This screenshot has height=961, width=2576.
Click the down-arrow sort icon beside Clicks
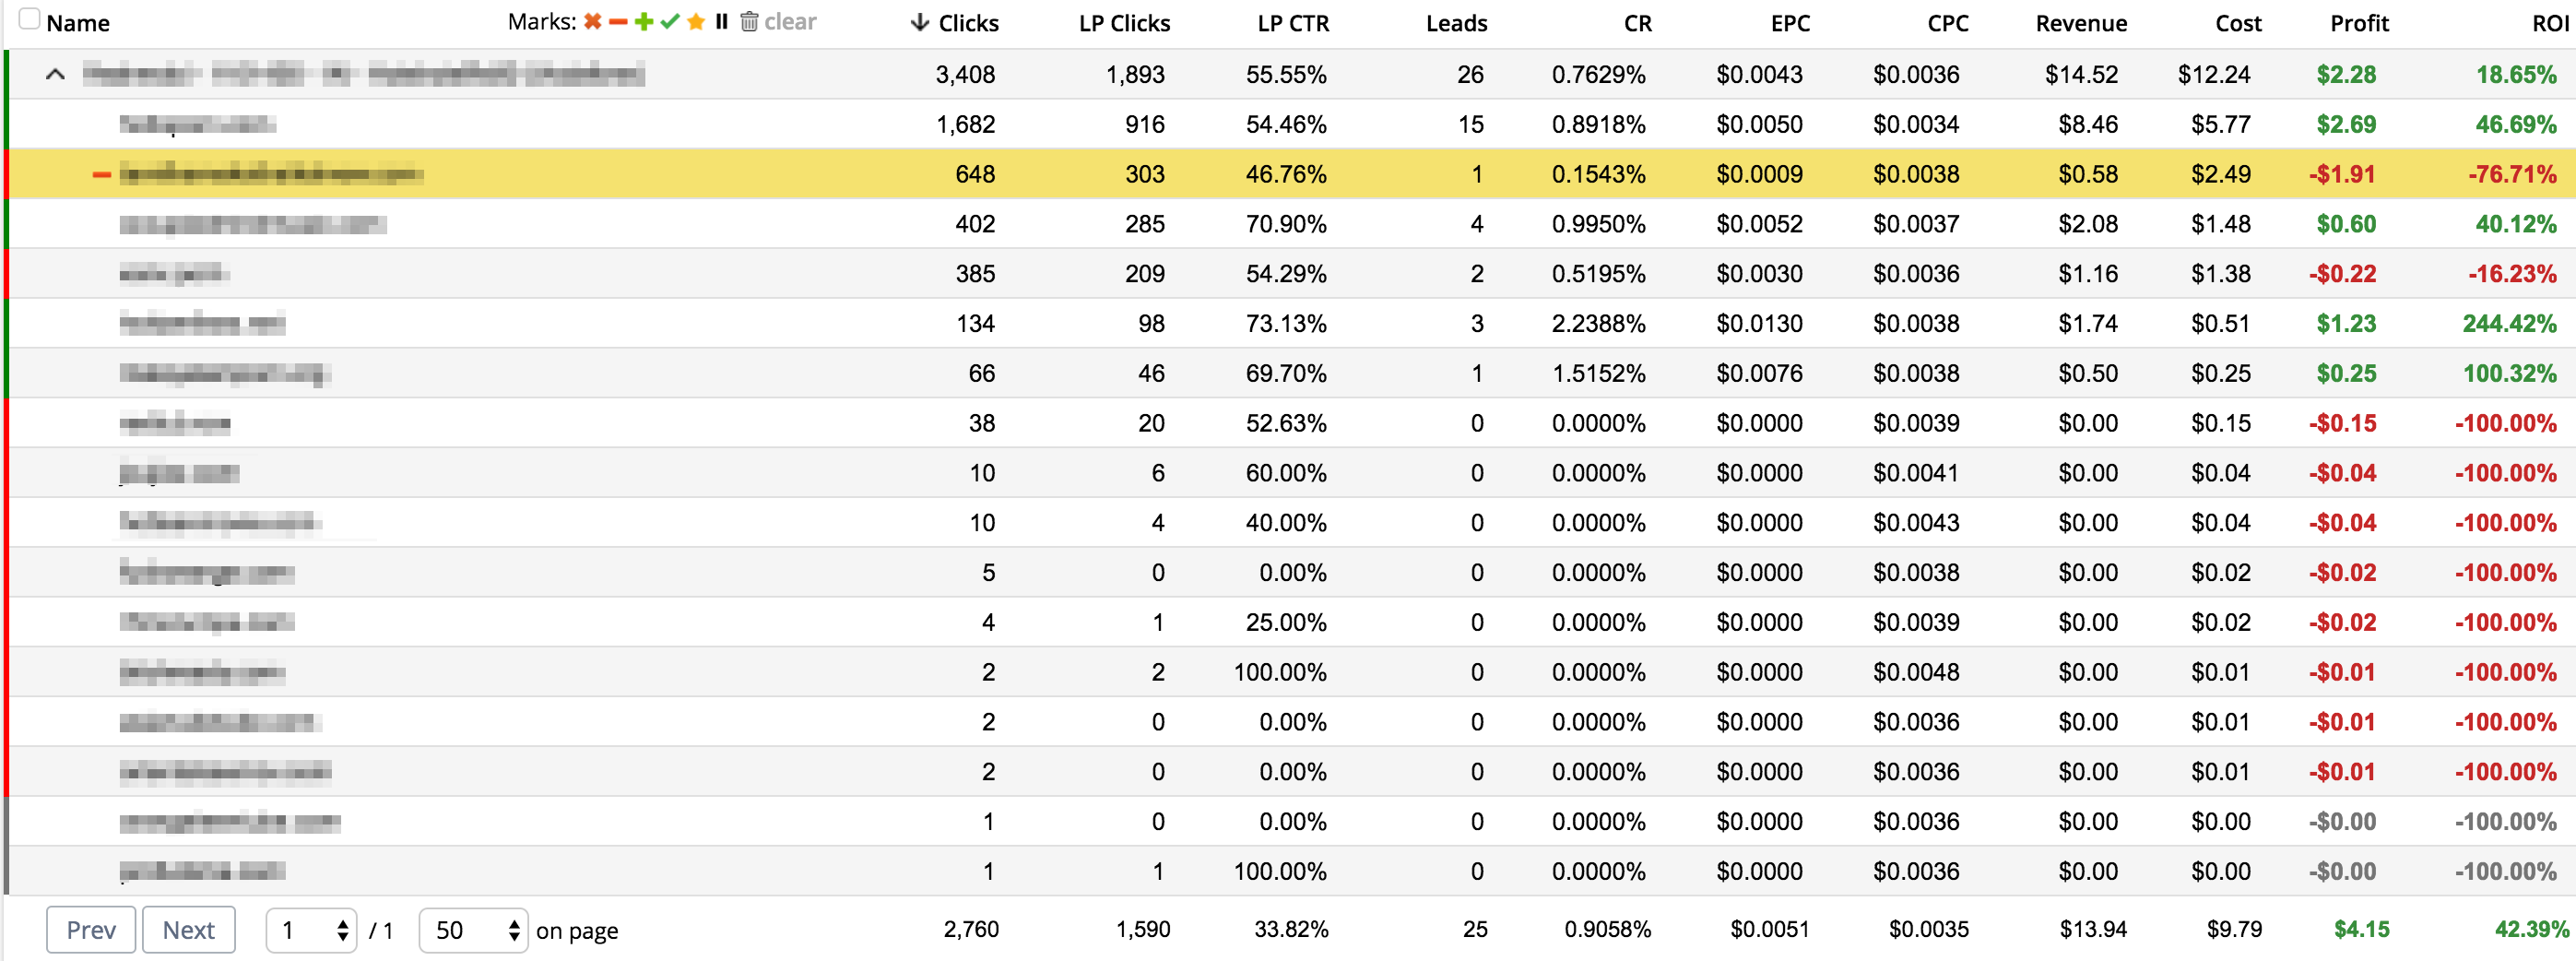(920, 23)
